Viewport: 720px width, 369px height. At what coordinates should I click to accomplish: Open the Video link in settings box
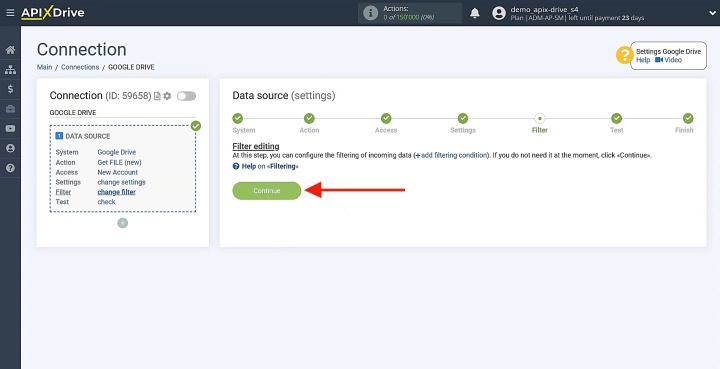point(669,60)
